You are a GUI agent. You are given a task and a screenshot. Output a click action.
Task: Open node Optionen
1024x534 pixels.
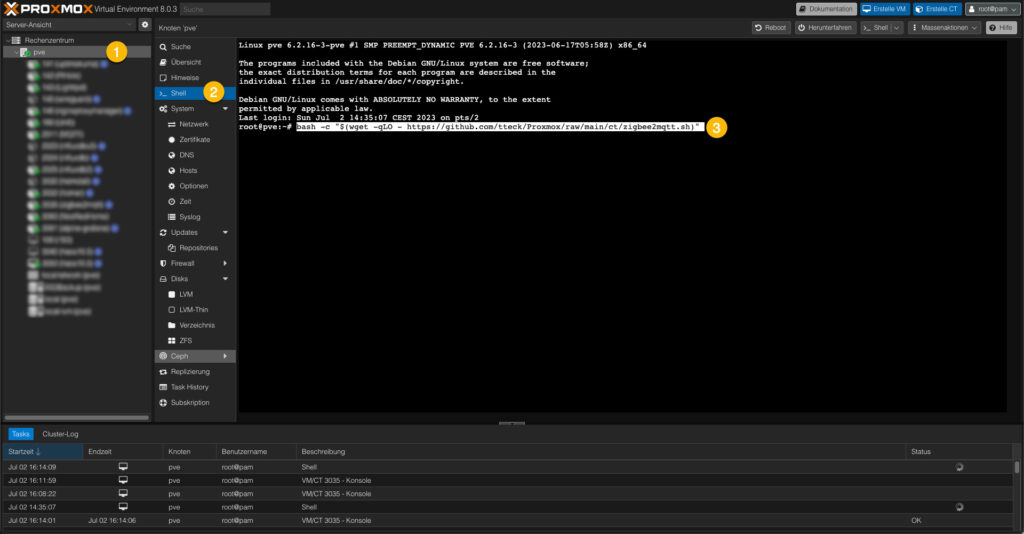(x=195, y=186)
